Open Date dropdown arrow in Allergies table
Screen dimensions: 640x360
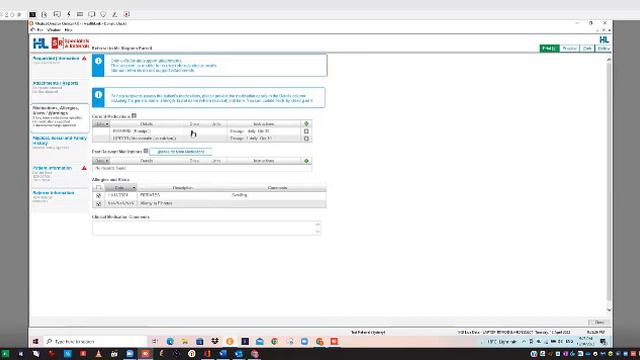pos(133,188)
